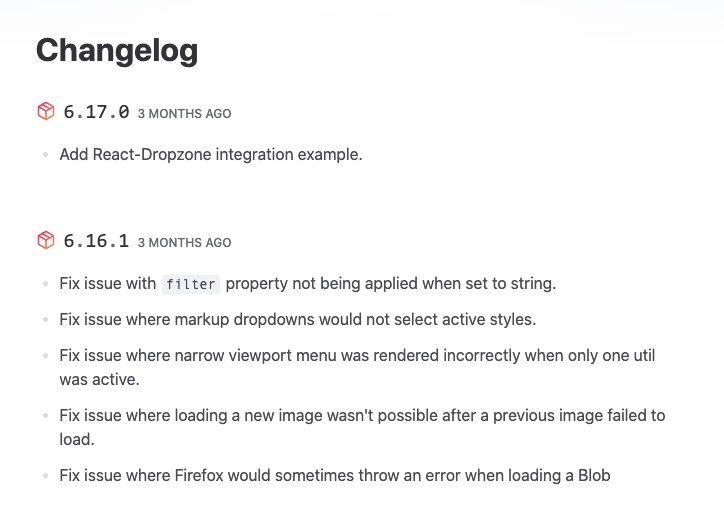Click the timestamp next to 6.17.0
Viewport: 724px width, 525px height.
pos(184,114)
